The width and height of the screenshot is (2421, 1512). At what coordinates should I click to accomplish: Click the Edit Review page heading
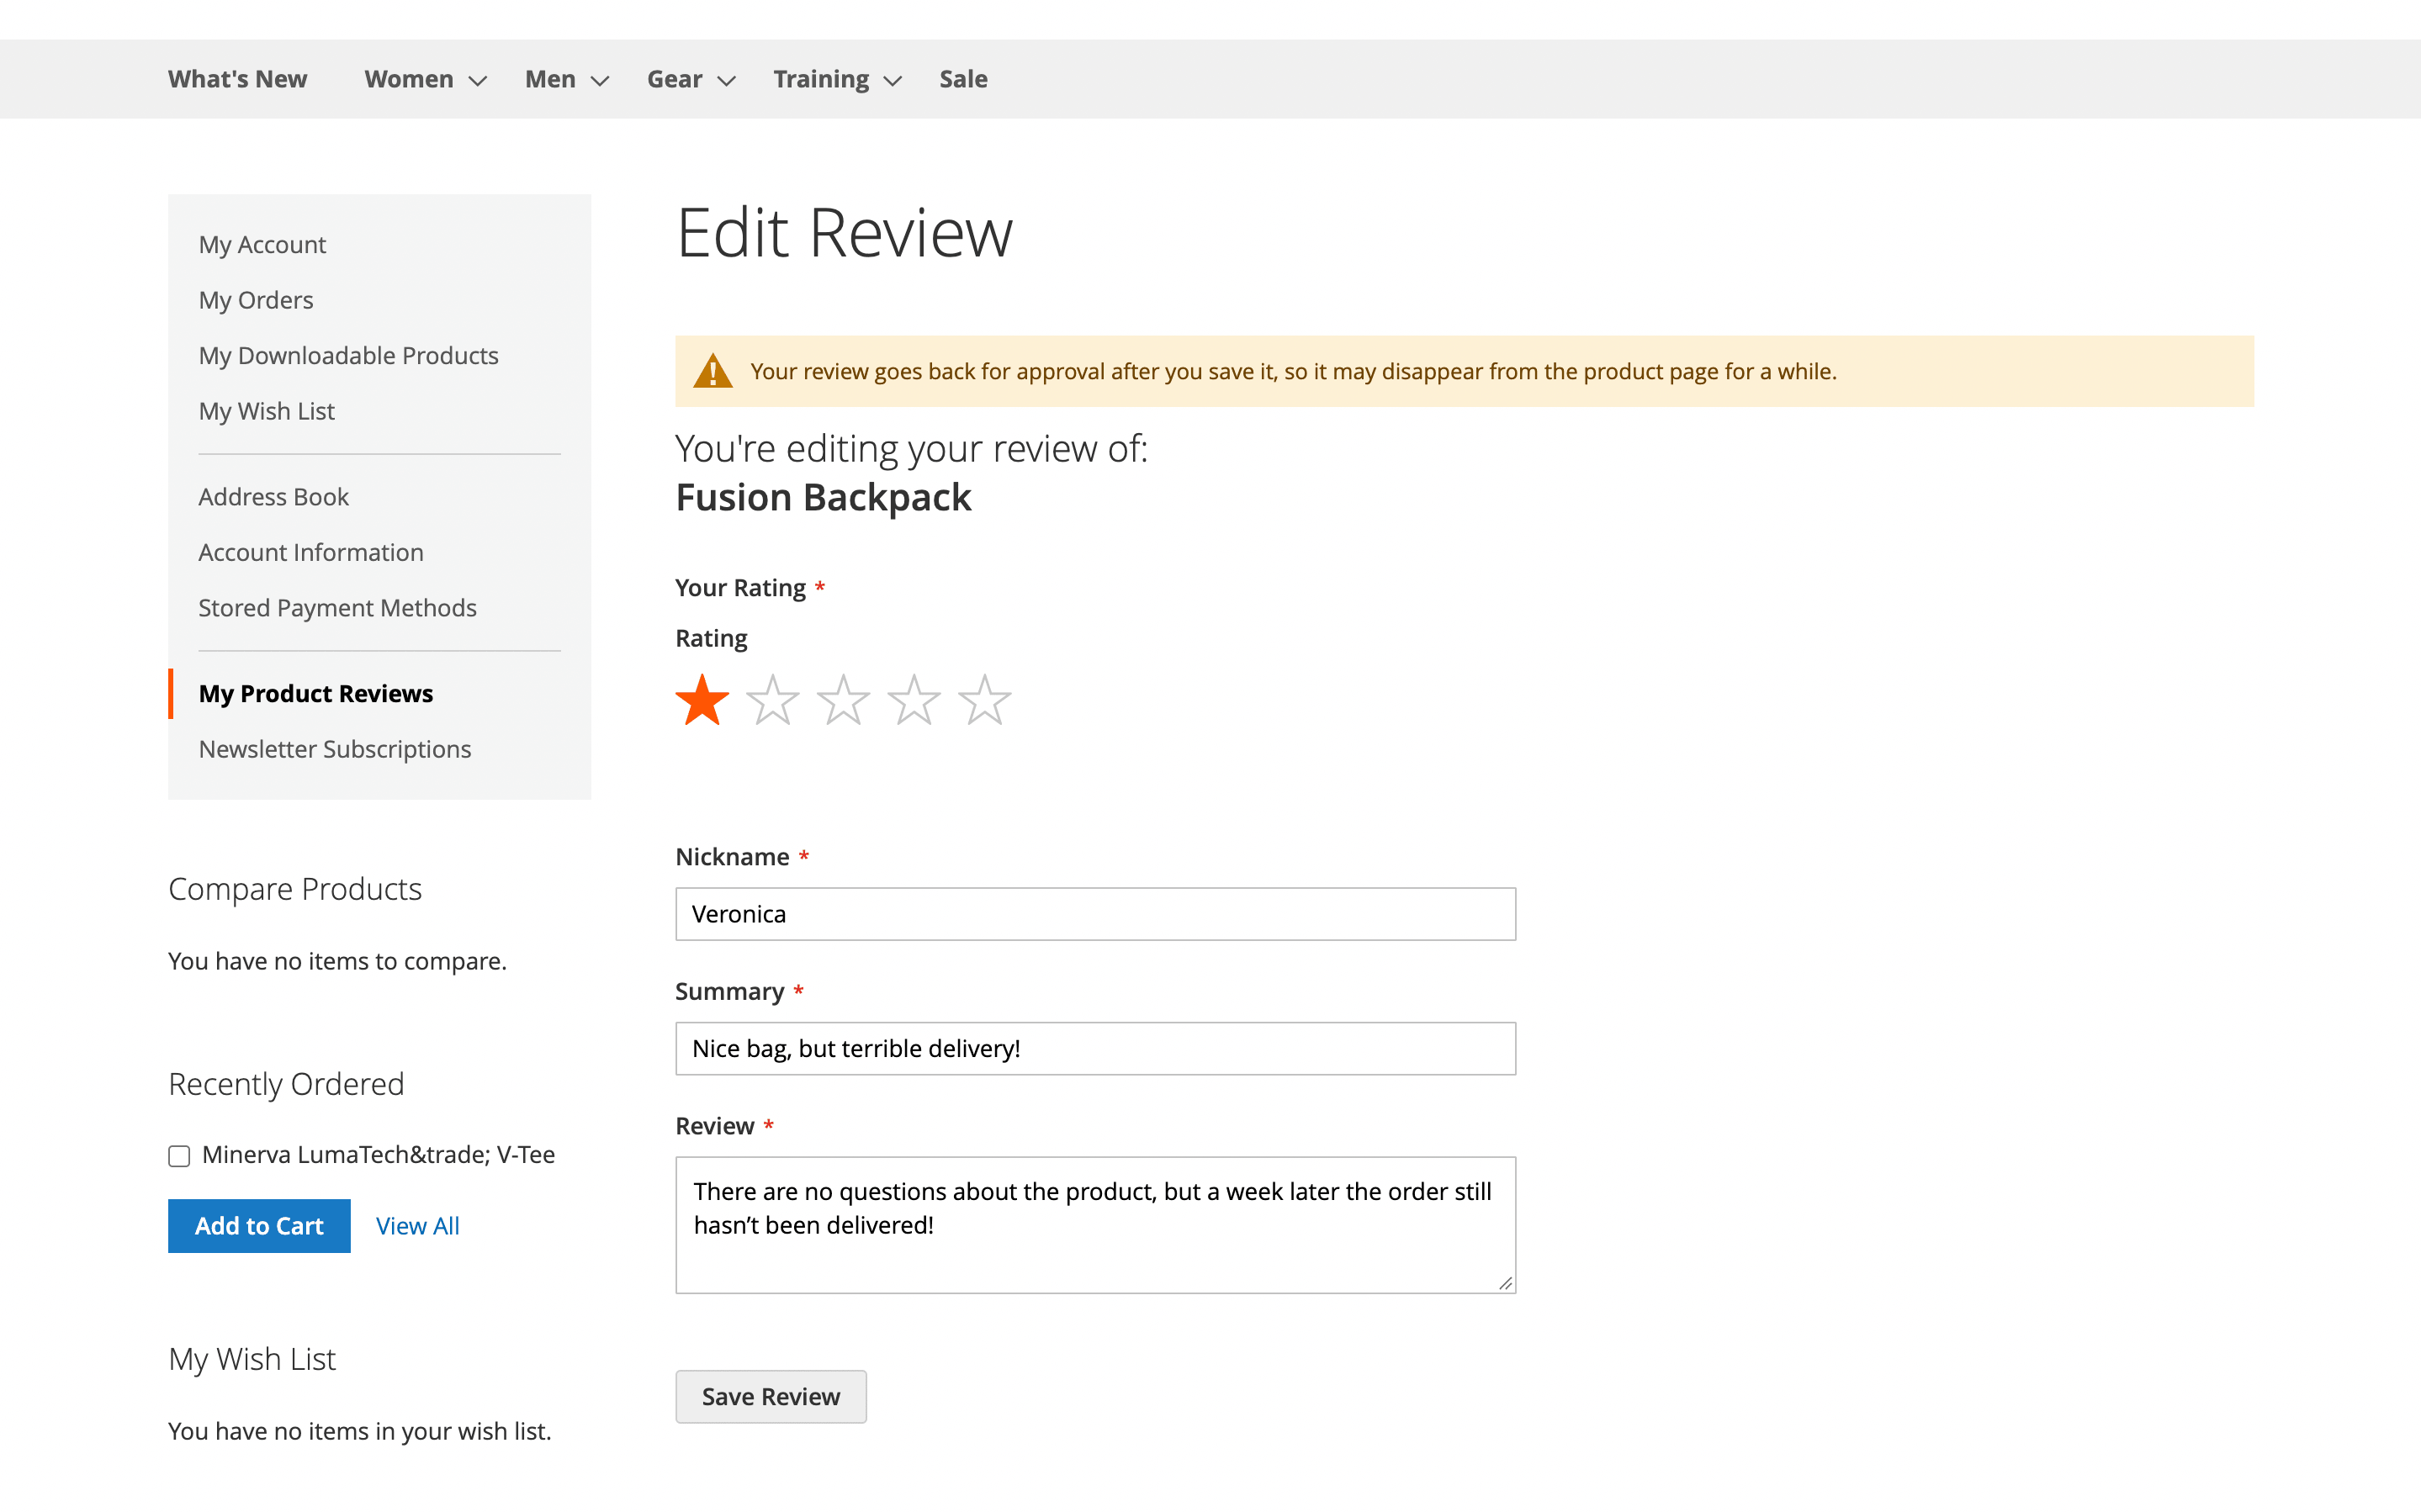[845, 233]
